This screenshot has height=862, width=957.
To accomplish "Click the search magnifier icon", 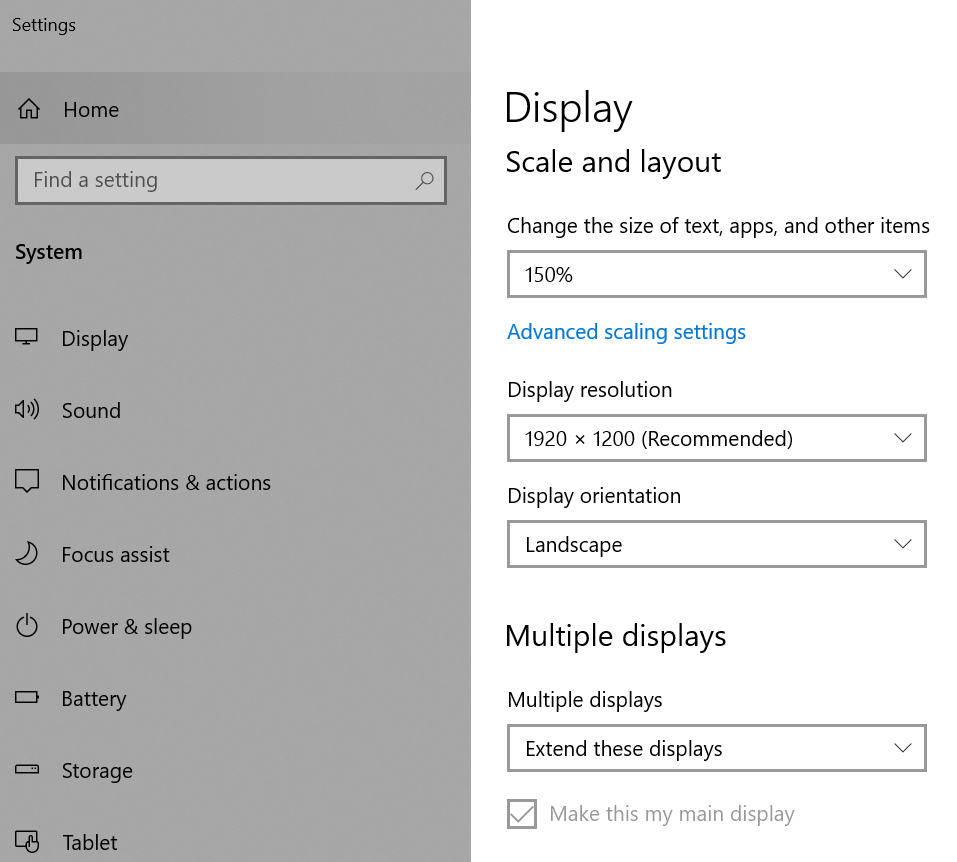I will click(x=424, y=180).
